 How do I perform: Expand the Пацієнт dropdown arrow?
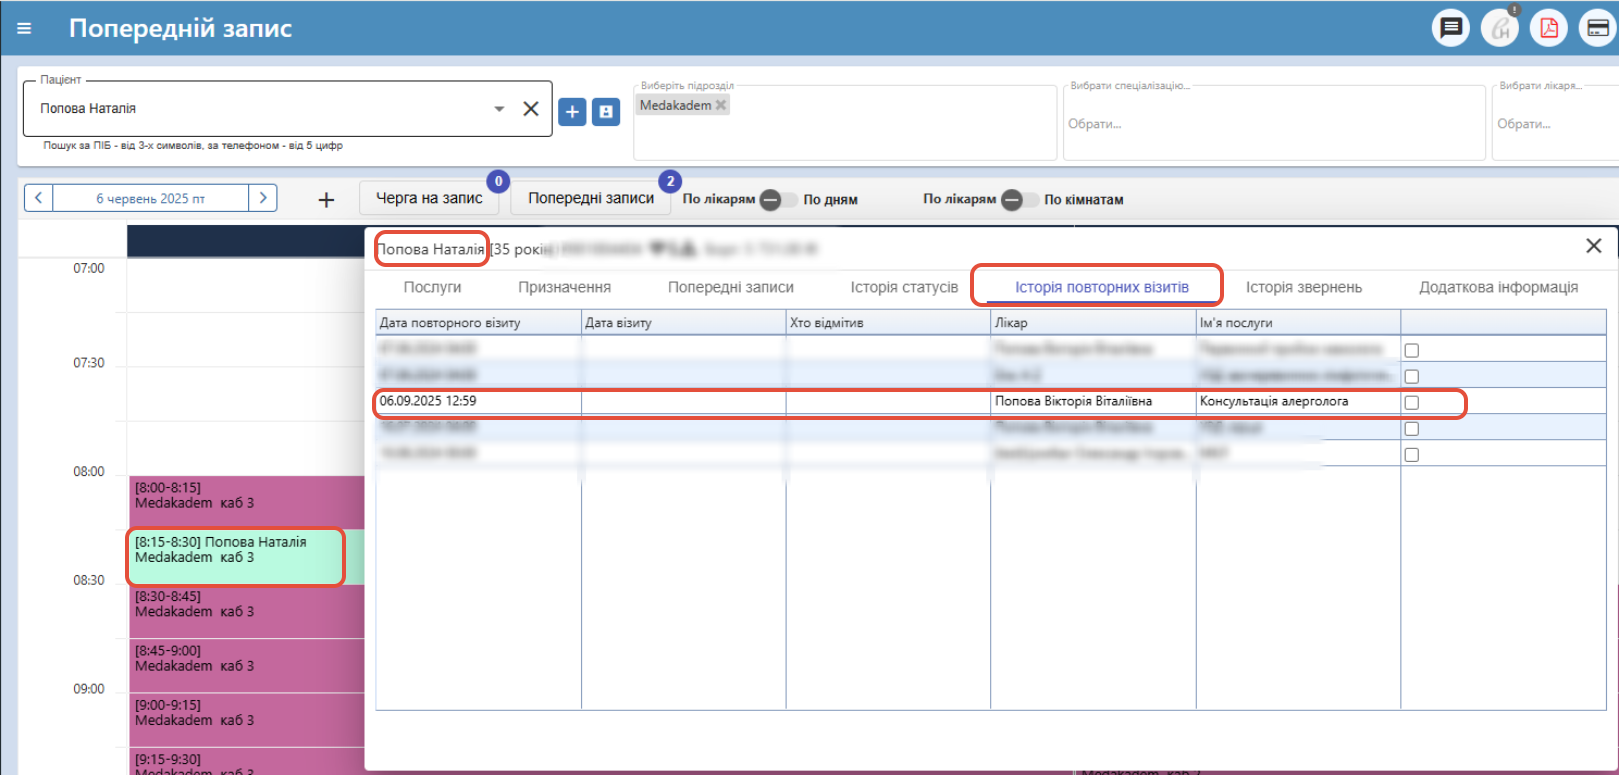coord(499,109)
